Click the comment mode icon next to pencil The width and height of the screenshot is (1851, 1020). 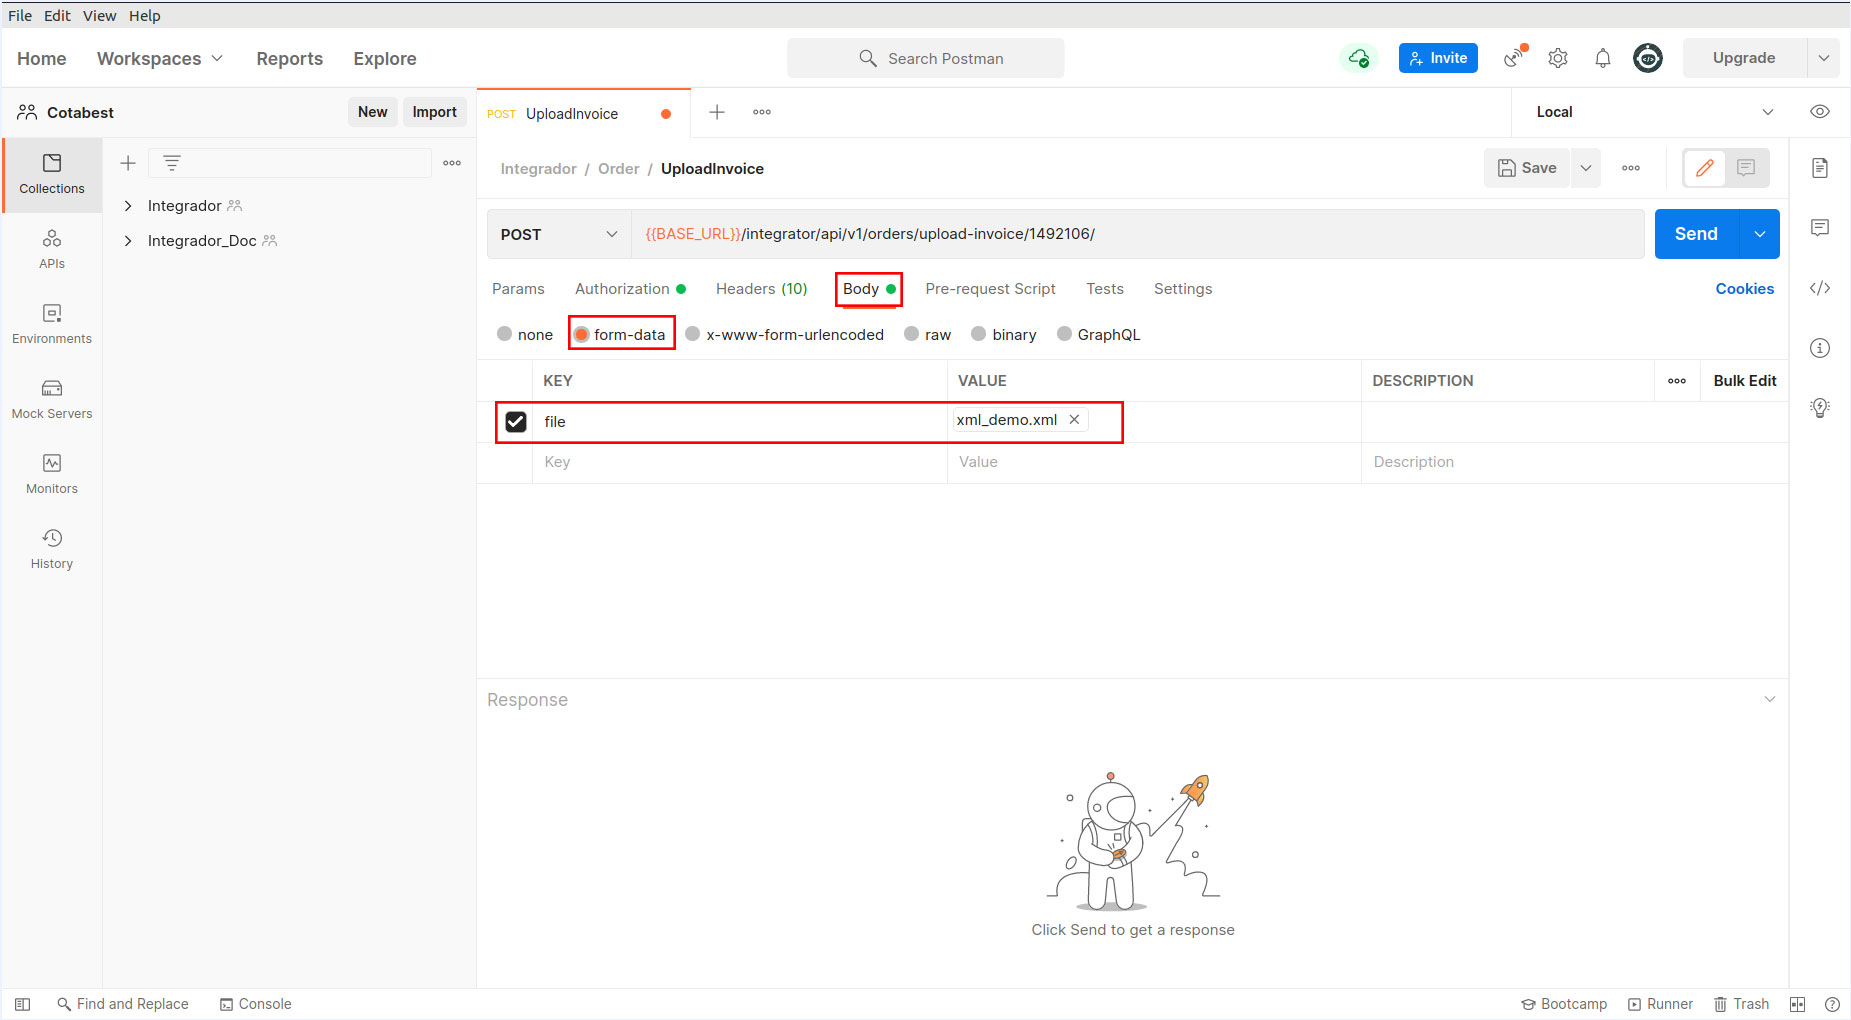[1746, 168]
